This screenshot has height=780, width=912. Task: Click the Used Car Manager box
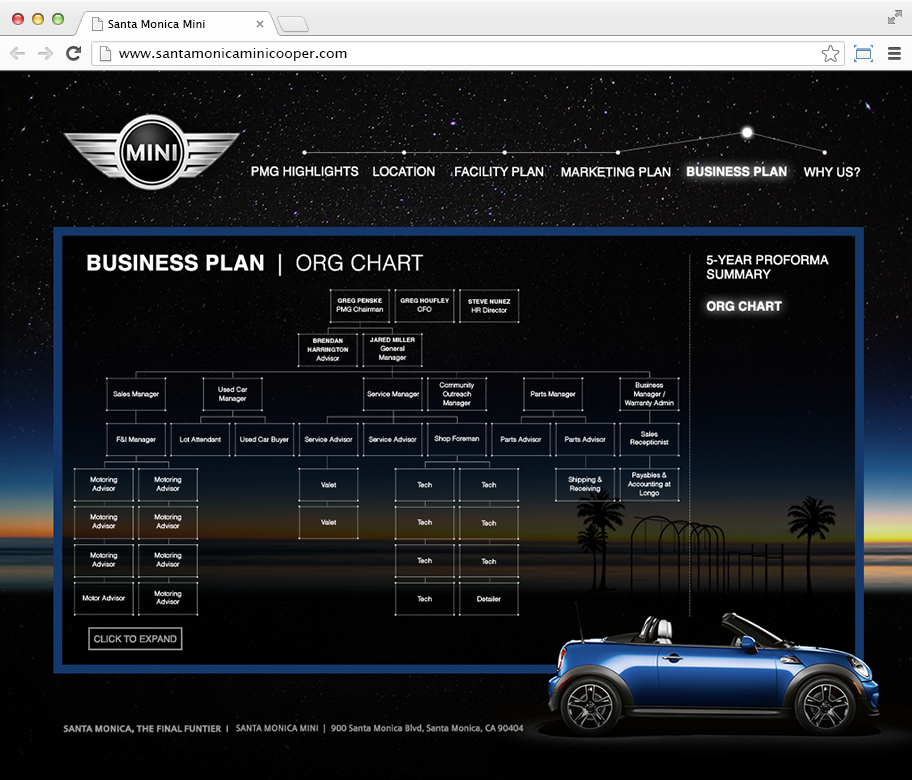[233, 394]
